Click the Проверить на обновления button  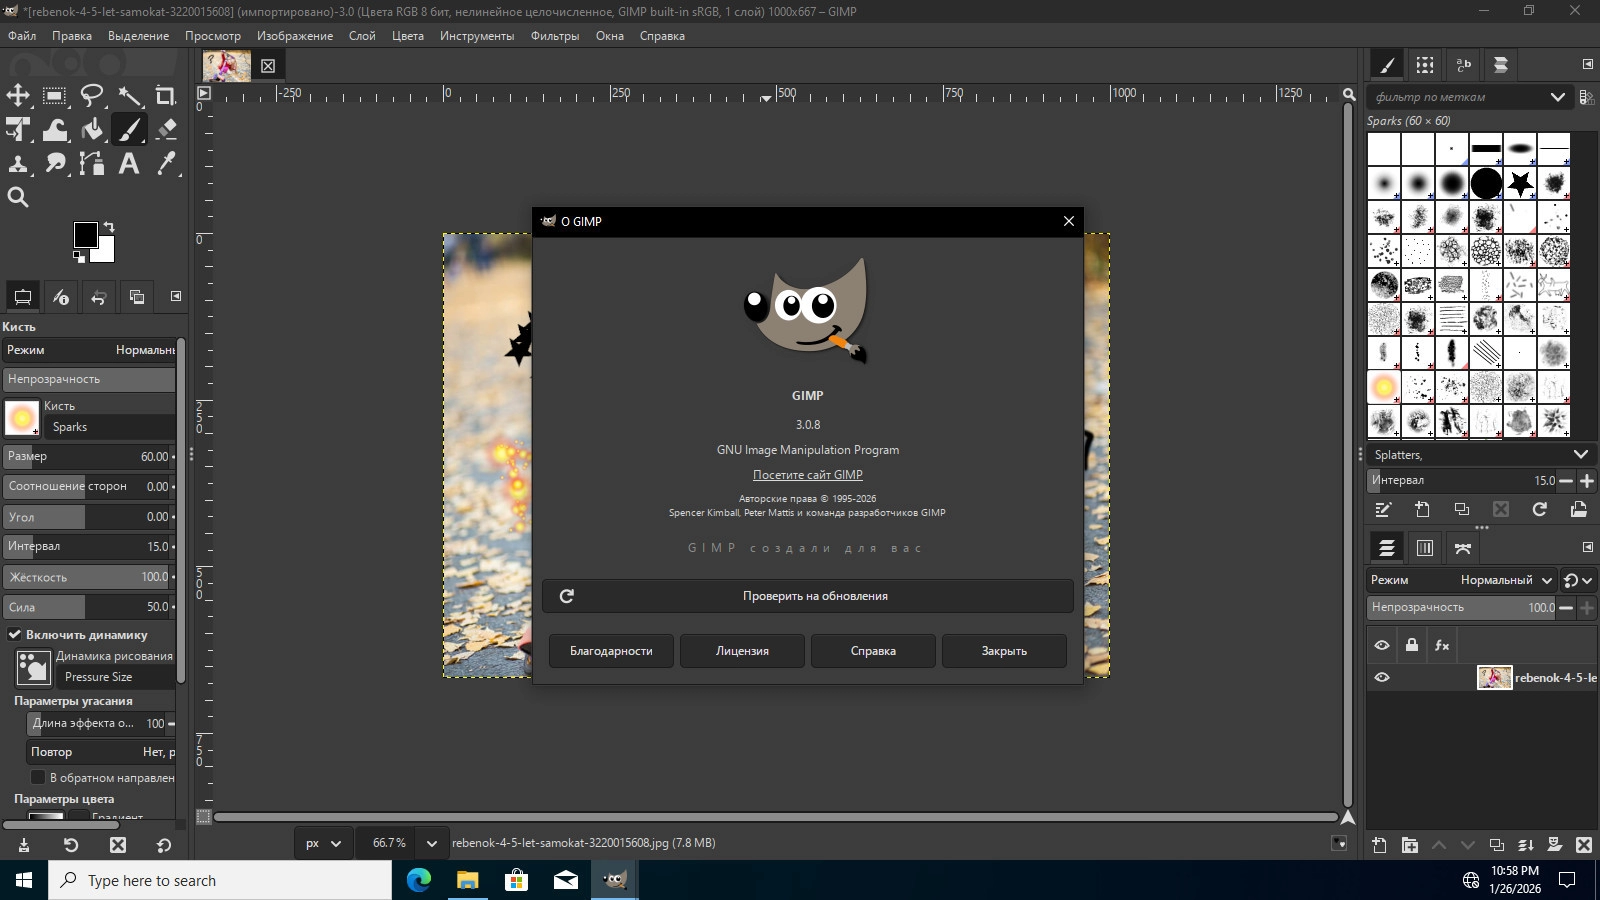click(x=807, y=596)
